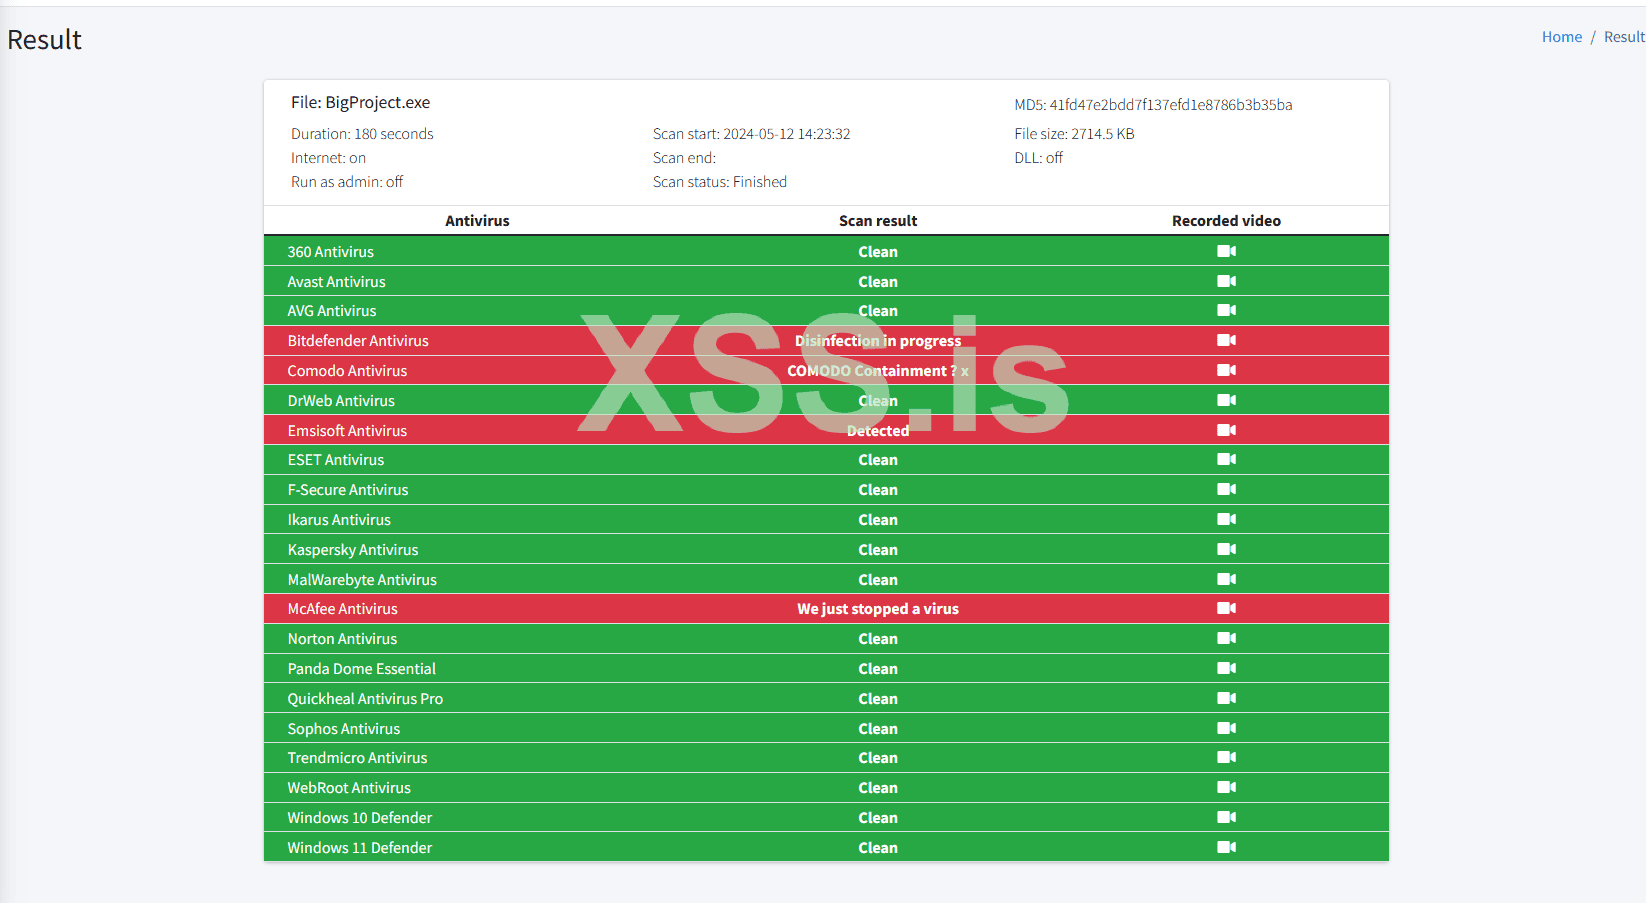Click Clean result for 360 Antivirus
The image size is (1646, 903).
(878, 252)
